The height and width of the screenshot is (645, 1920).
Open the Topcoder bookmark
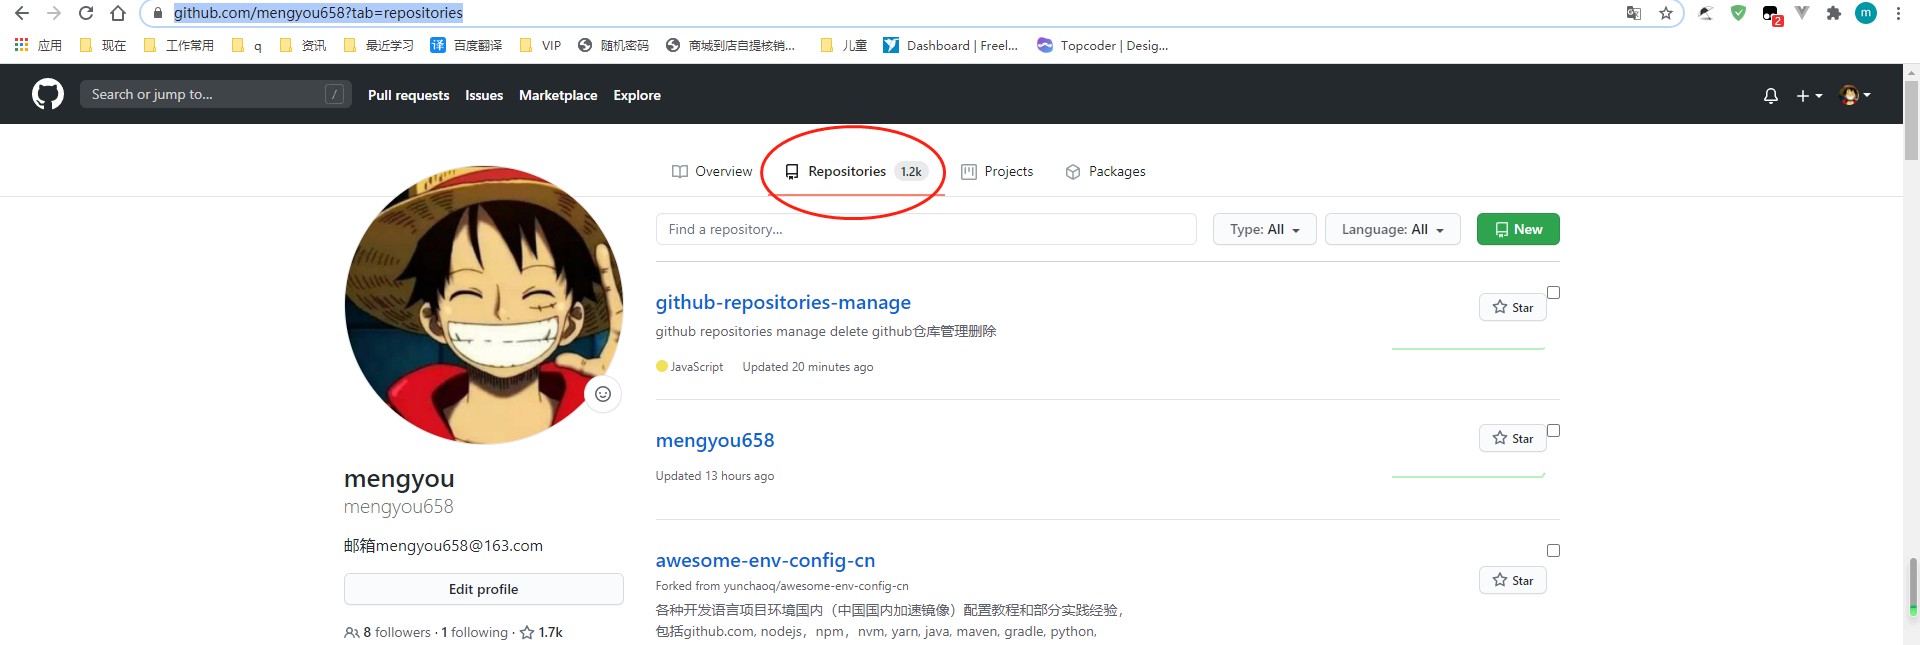tap(1102, 45)
